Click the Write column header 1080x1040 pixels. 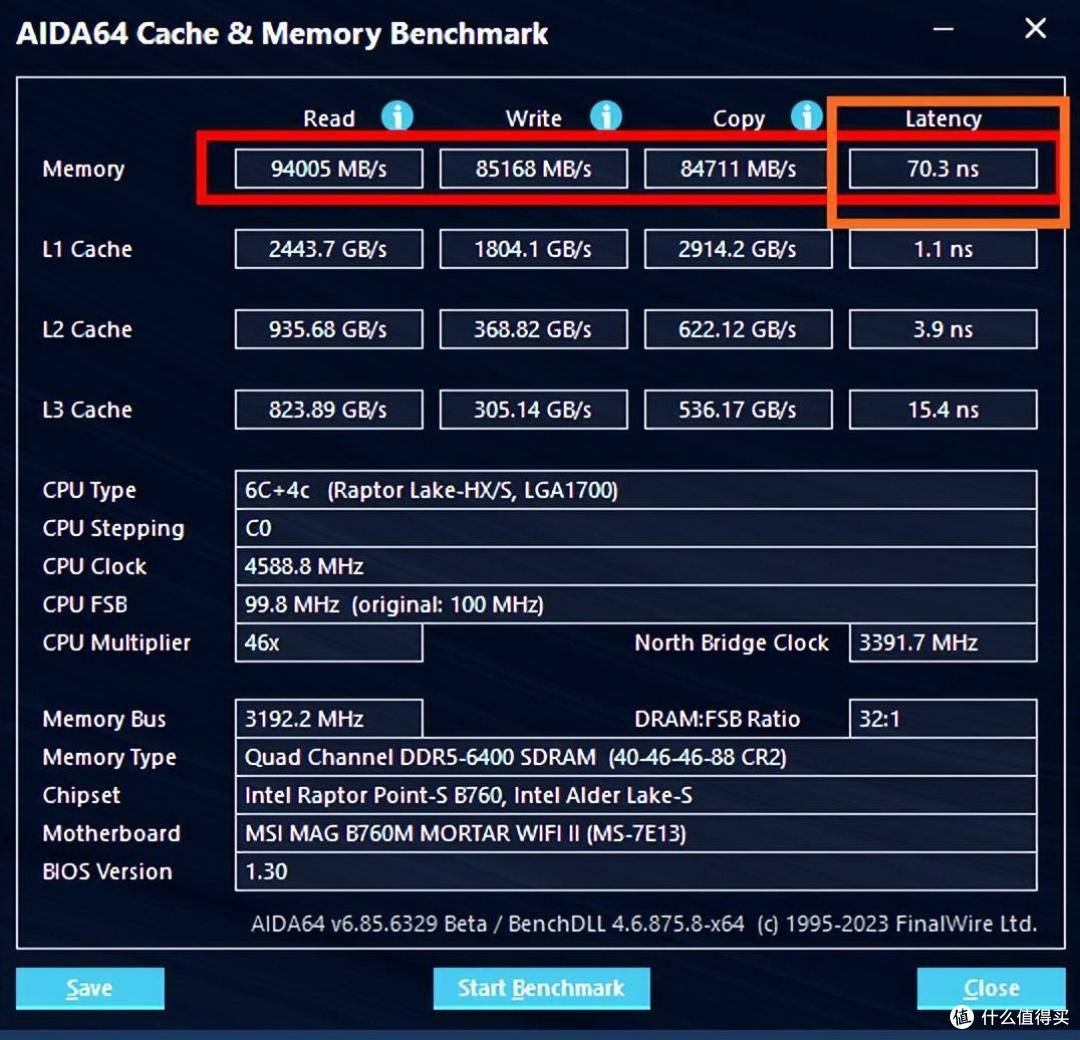pos(533,118)
